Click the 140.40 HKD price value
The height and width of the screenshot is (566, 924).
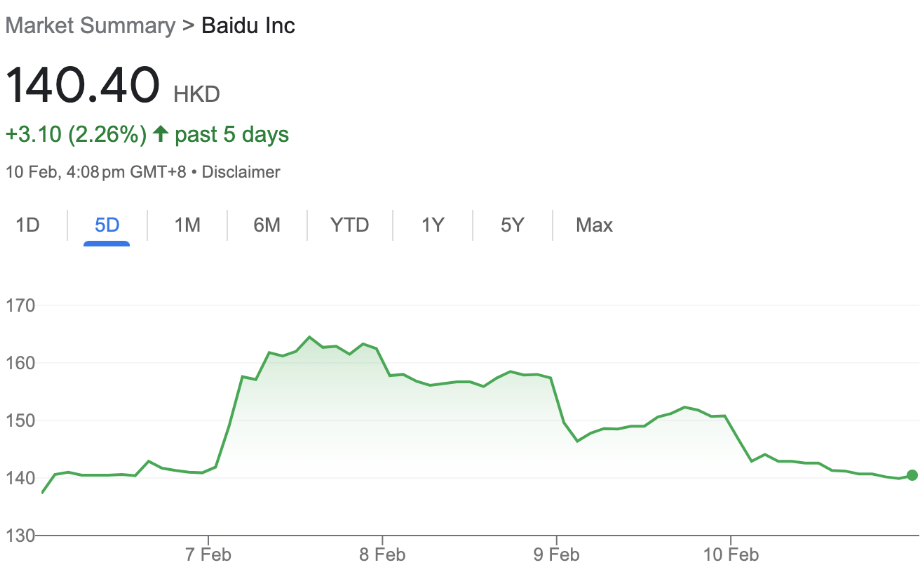[x=112, y=85]
